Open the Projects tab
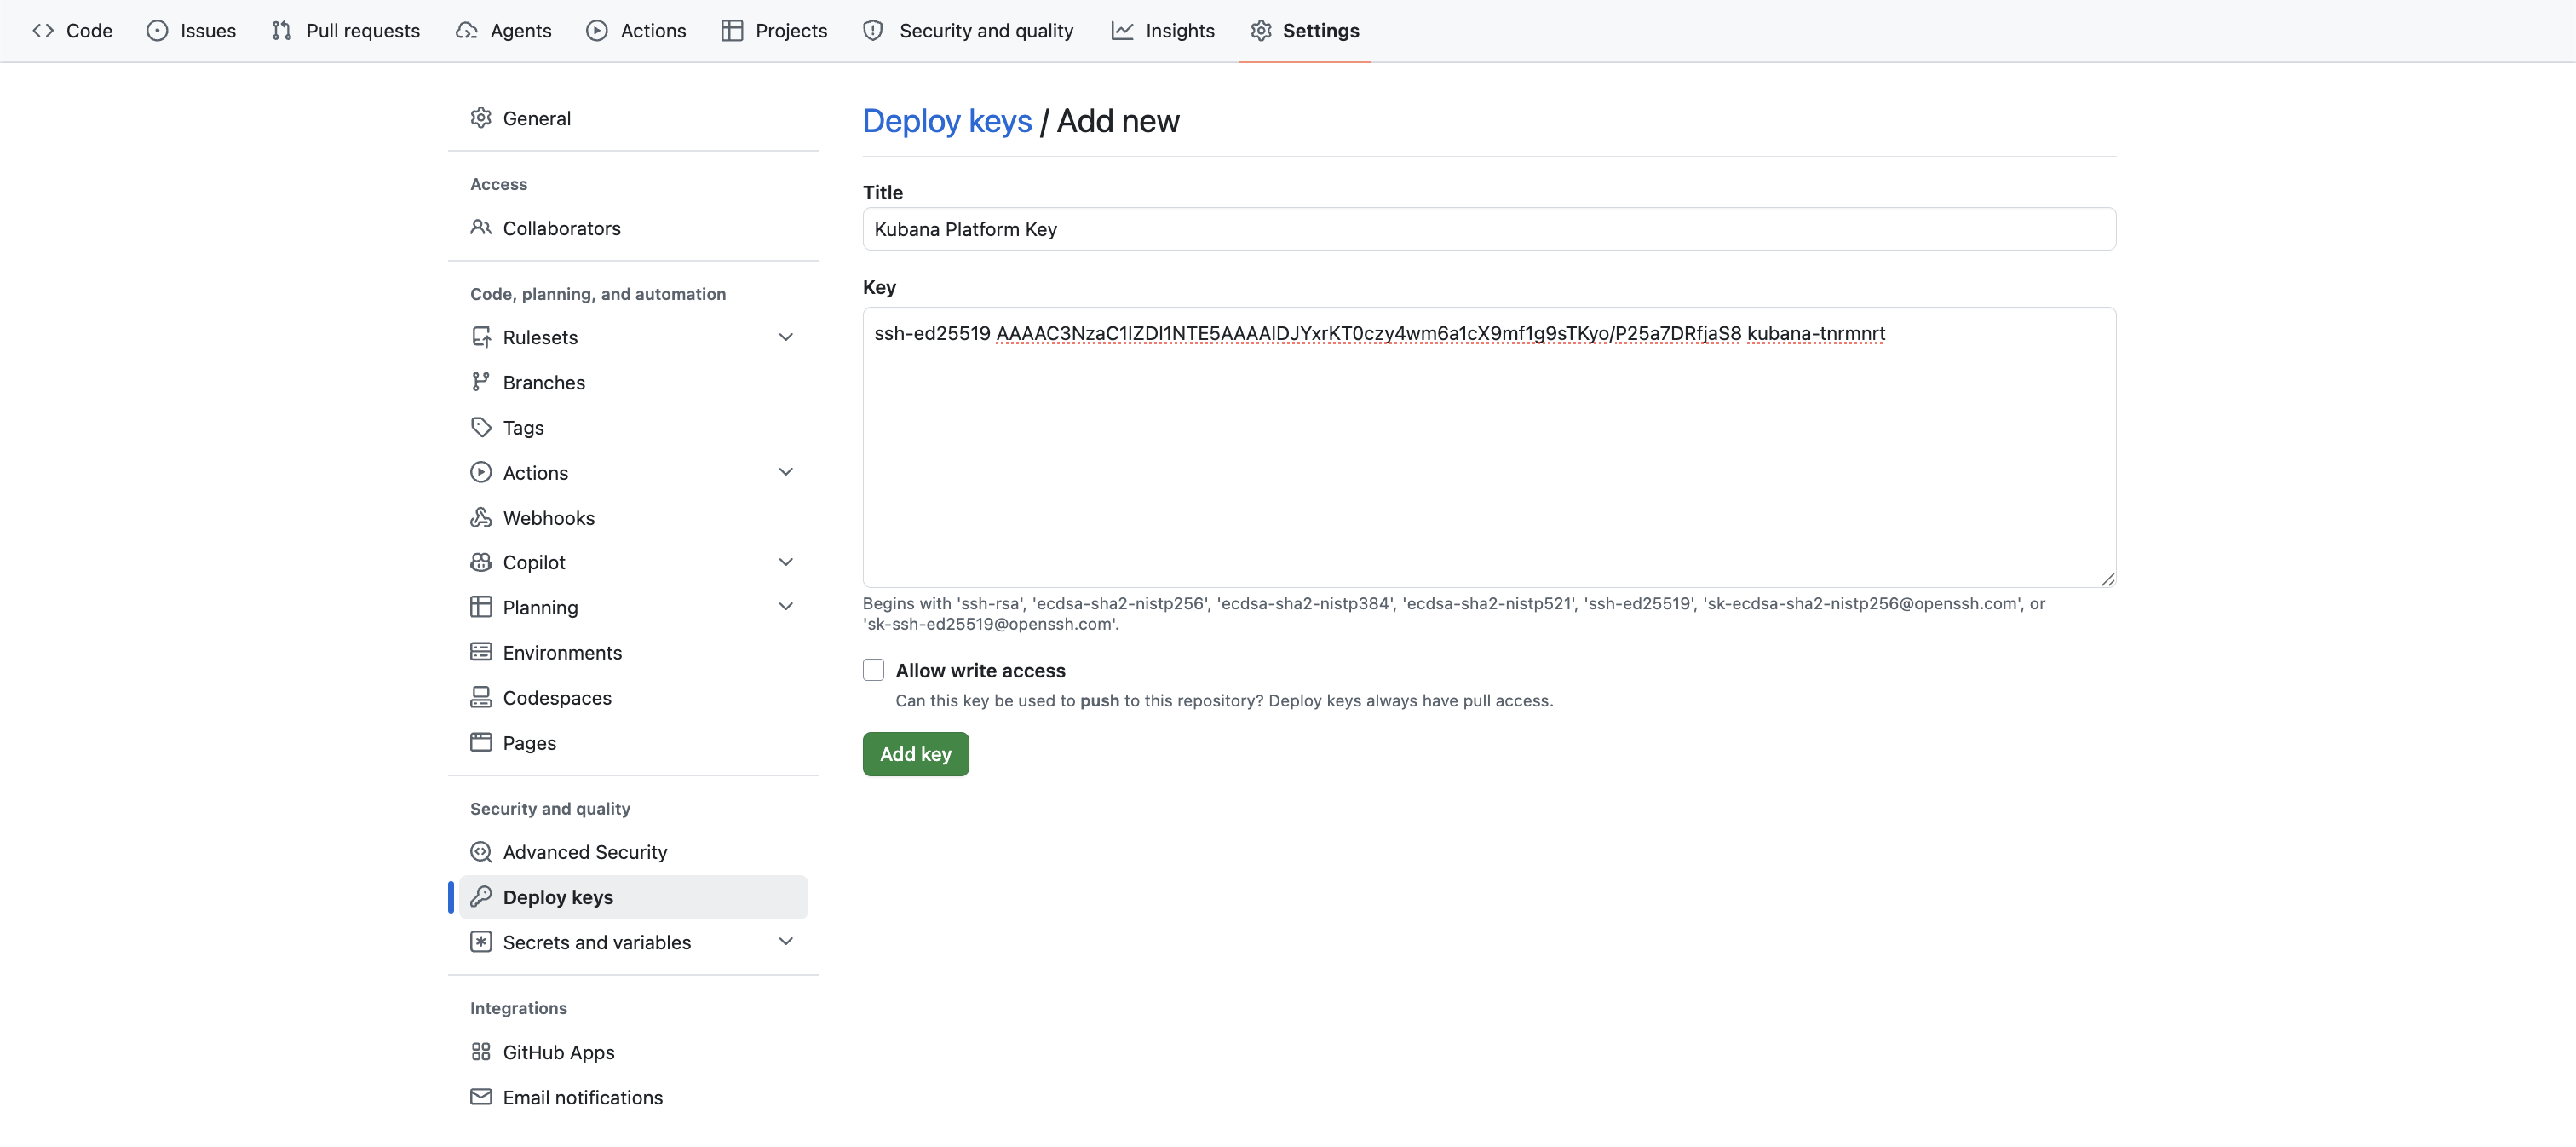 coord(774,31)
